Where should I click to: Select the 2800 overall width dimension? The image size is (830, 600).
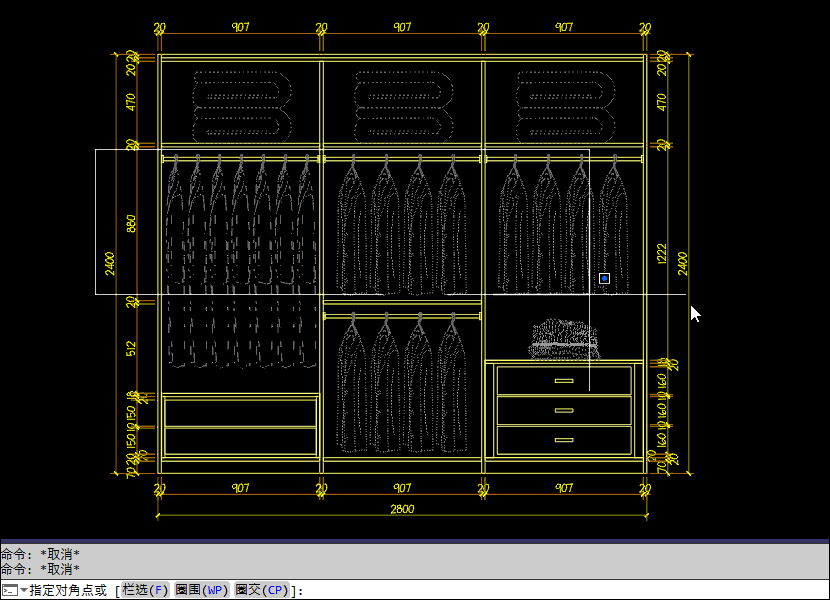pyautogui.click(x=402, y=509)
